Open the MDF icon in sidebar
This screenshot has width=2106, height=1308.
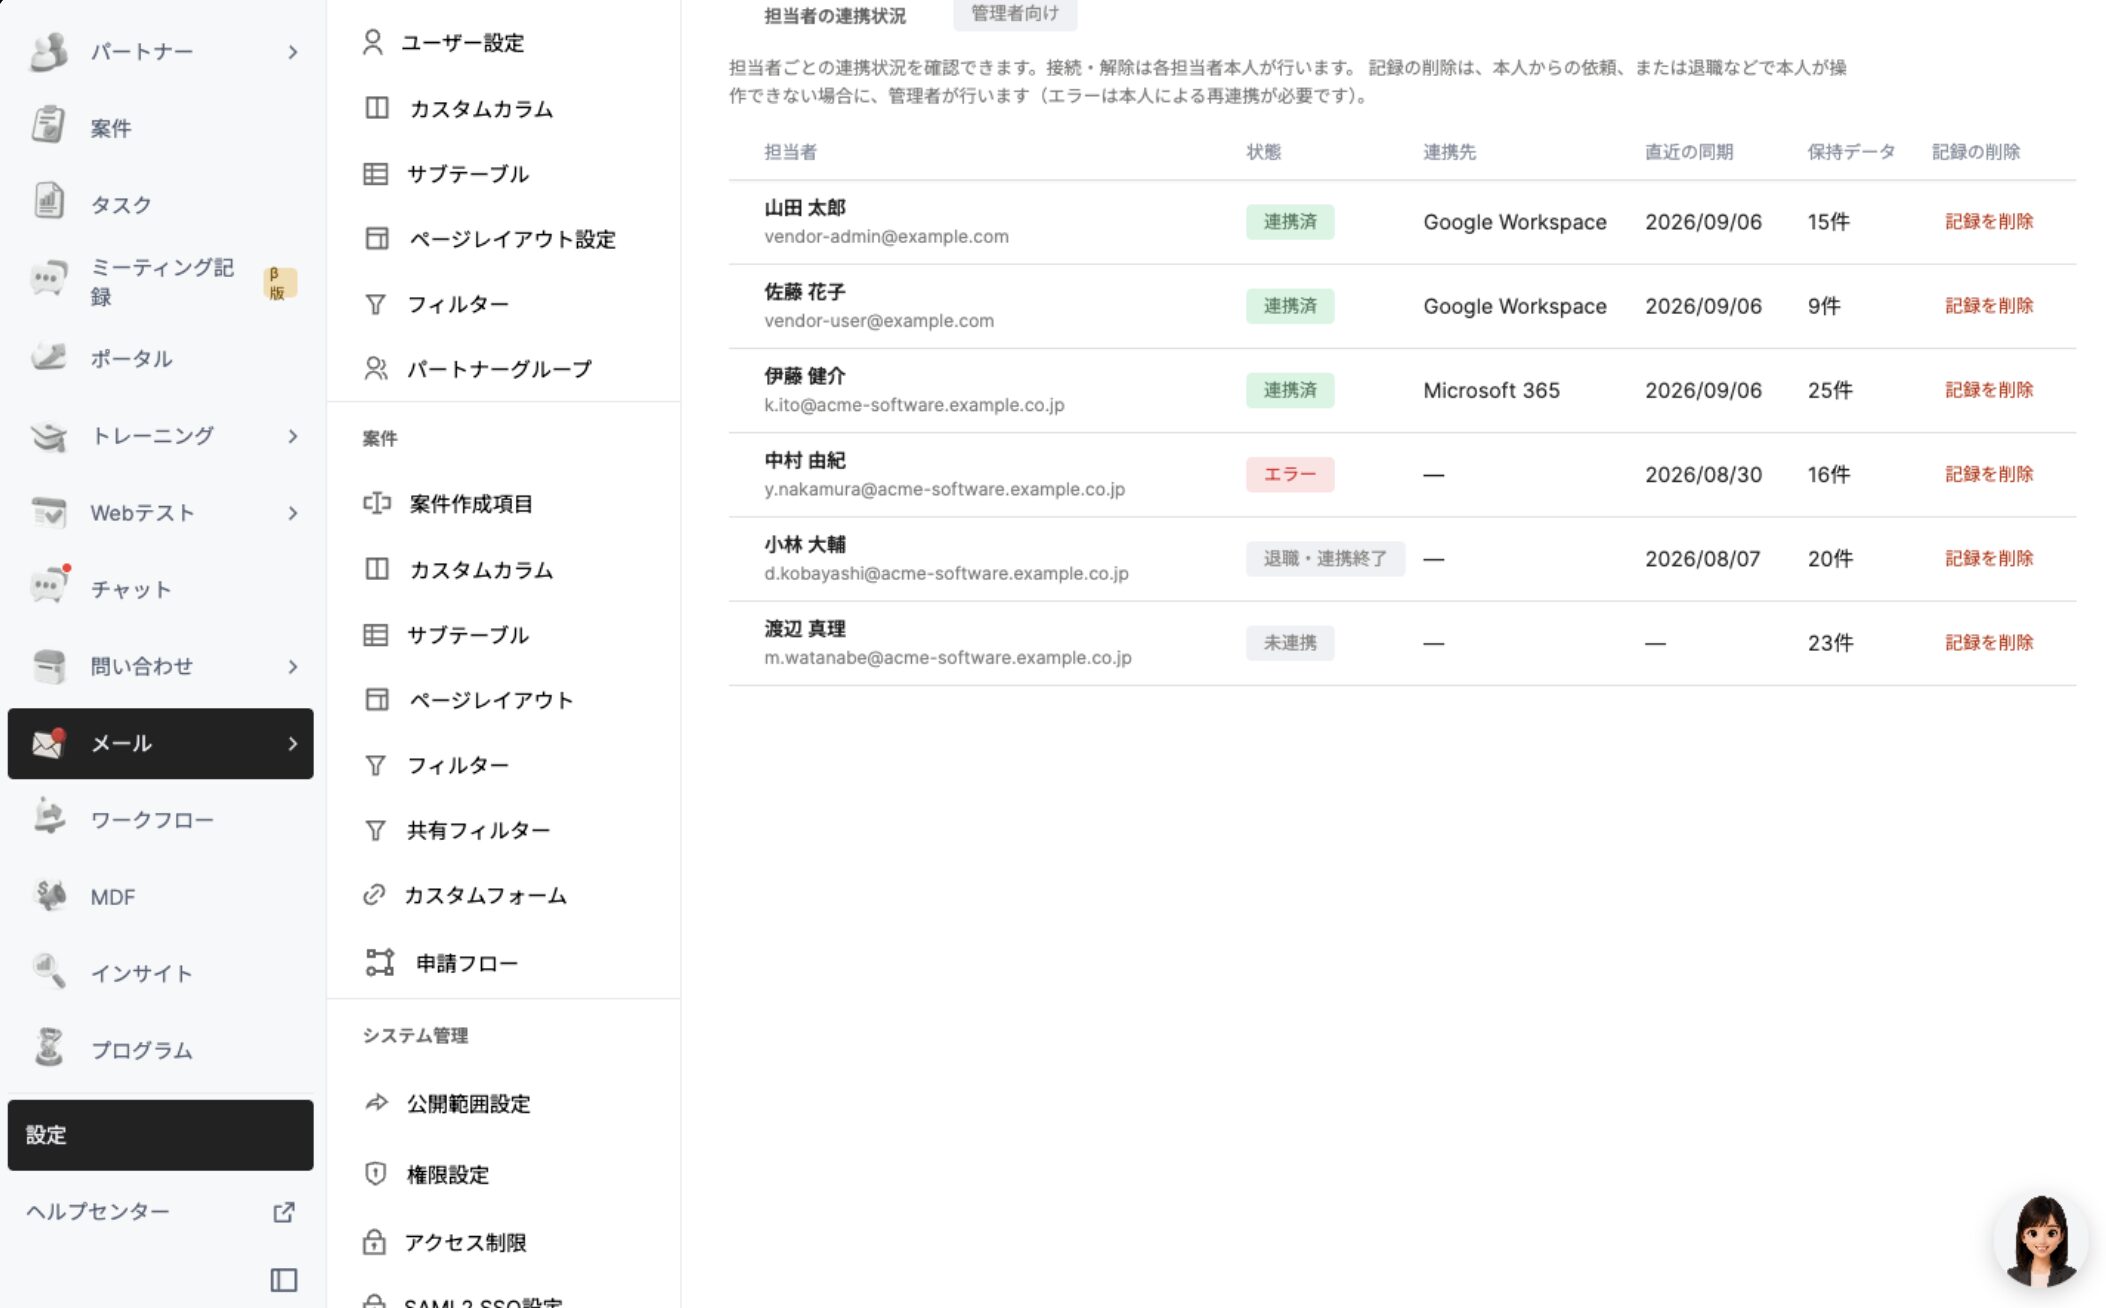pyautogui.click(x=48, y=896)
